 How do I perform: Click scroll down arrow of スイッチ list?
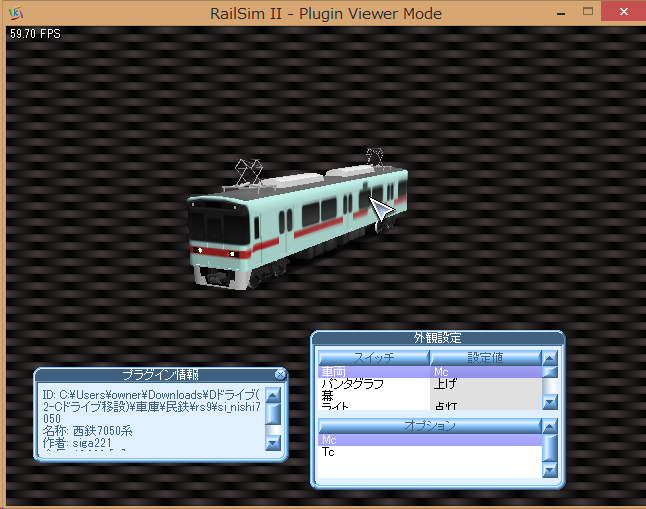(x=550, y=402)
